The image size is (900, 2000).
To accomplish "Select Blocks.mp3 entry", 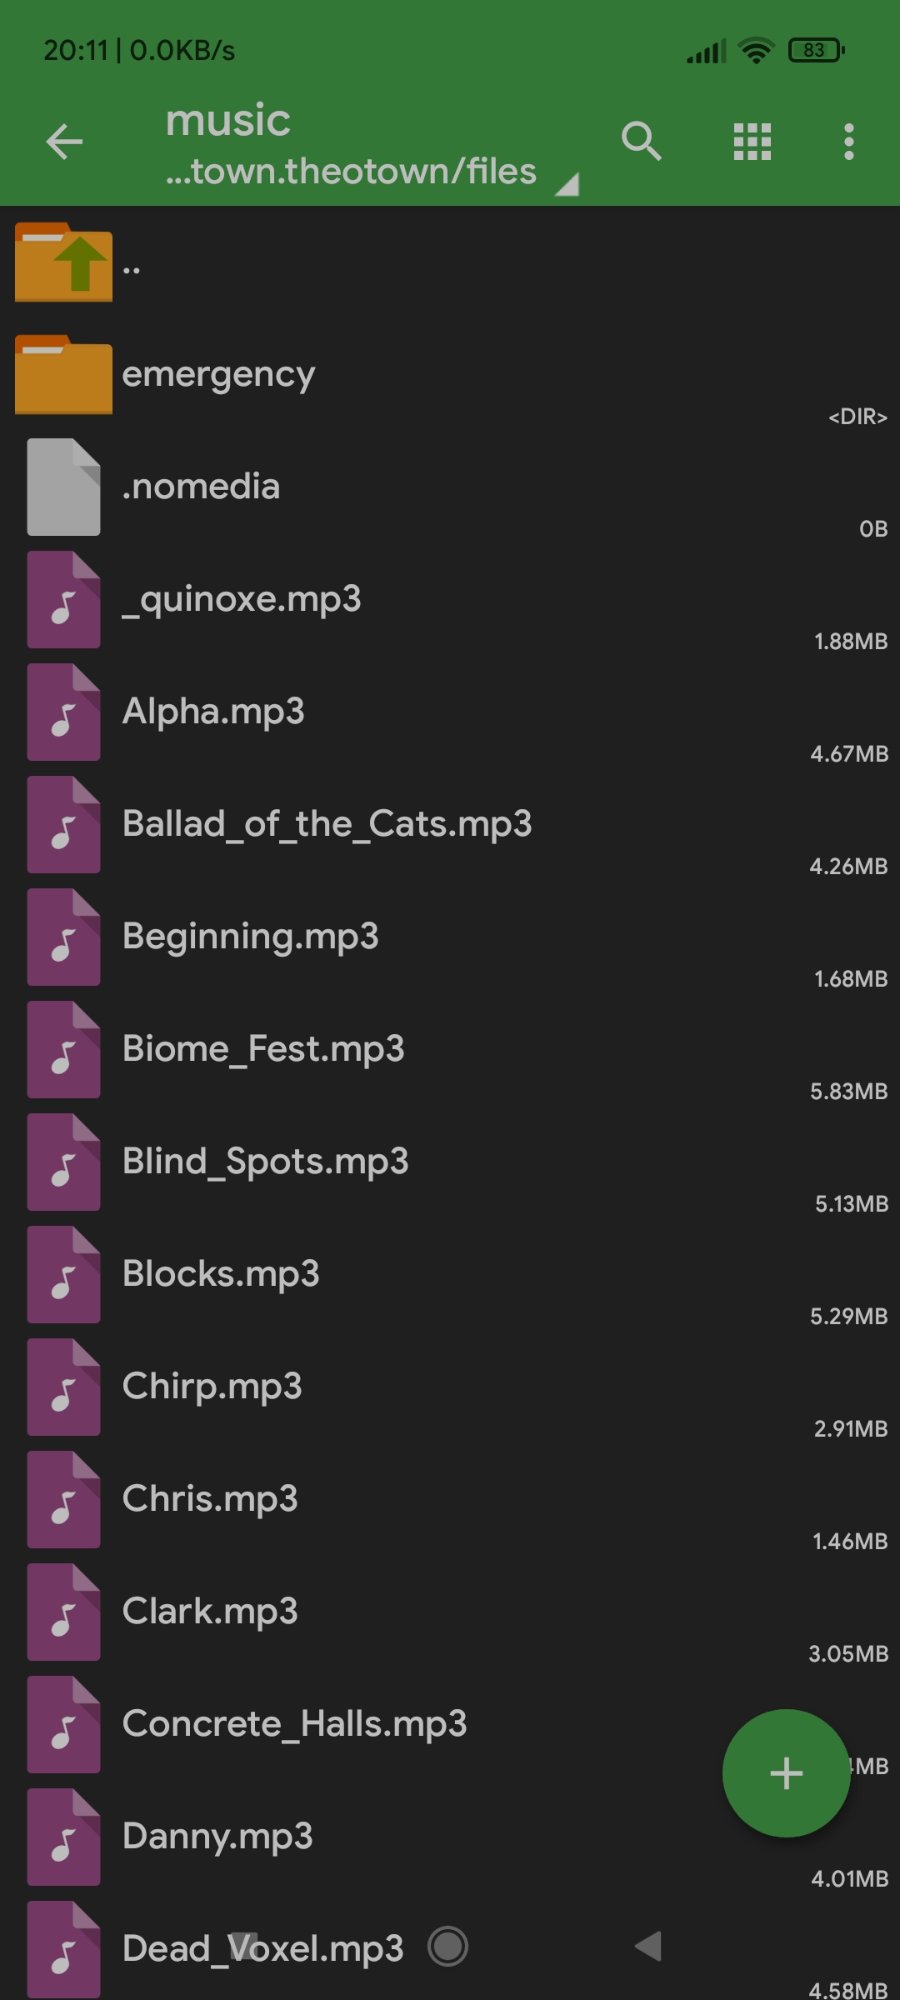I will pos(450,1275).
